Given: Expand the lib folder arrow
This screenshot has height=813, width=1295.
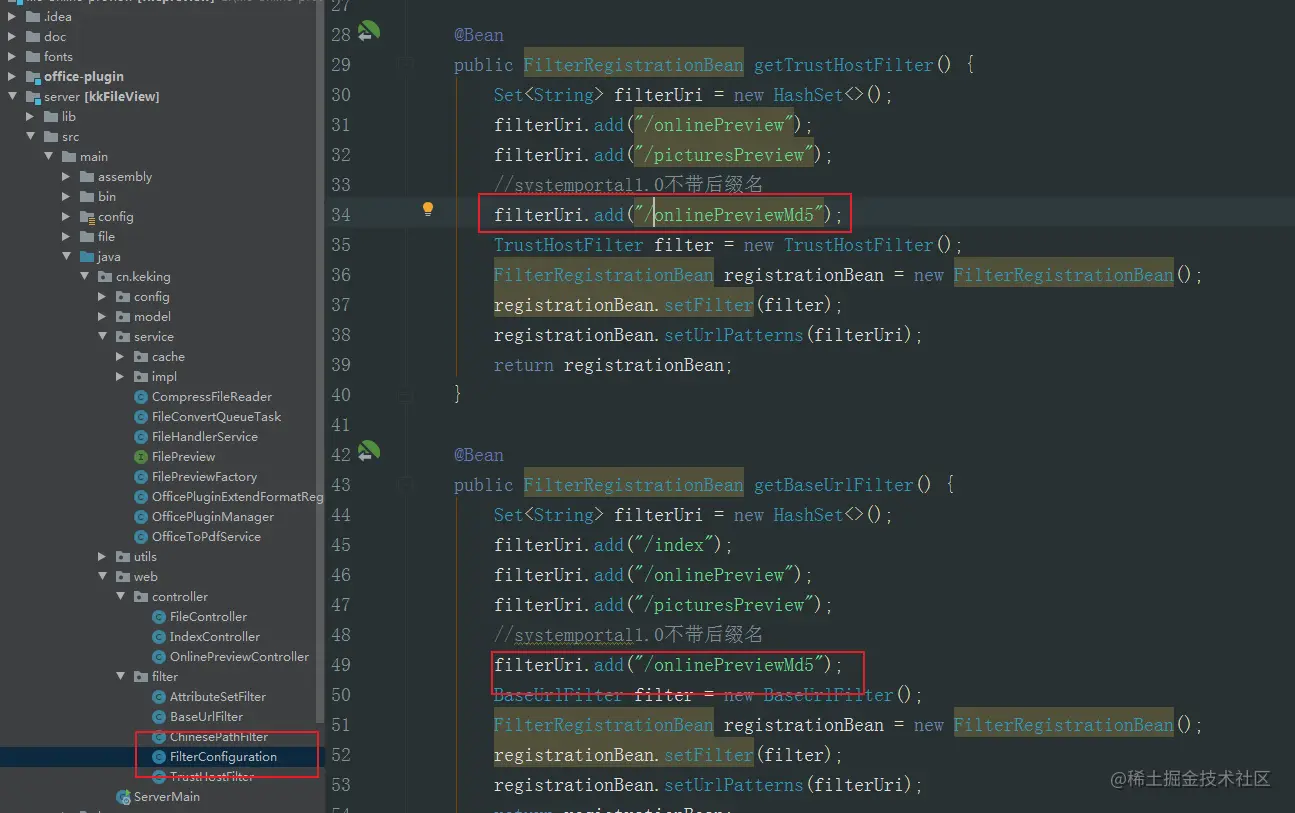Looking at the screenshot, I should point(30,117).
